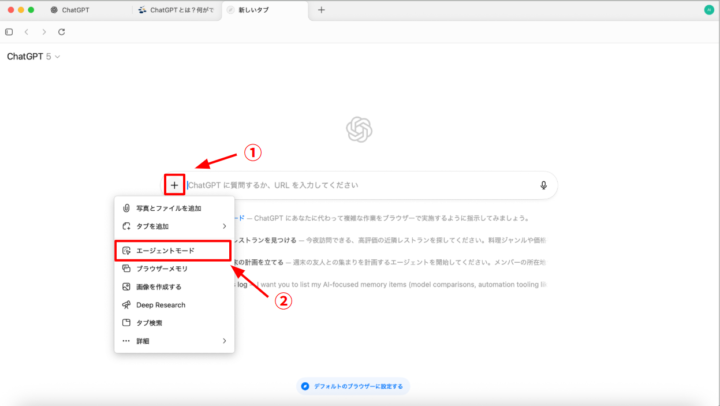This screenshot has width=720, height=406.
Task: Click the plus attachment button in search bar
Action: 175,185
